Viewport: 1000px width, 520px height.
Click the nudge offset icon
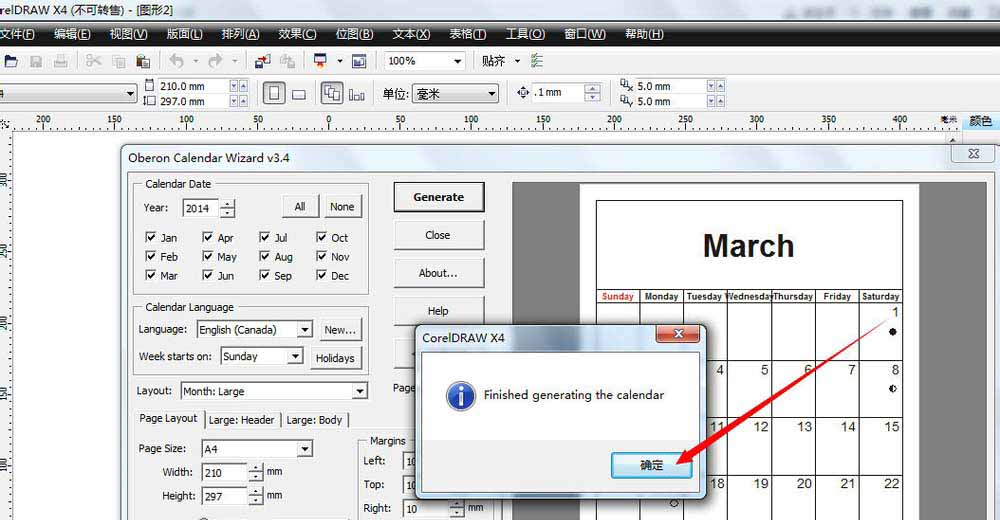click(523, 93)
